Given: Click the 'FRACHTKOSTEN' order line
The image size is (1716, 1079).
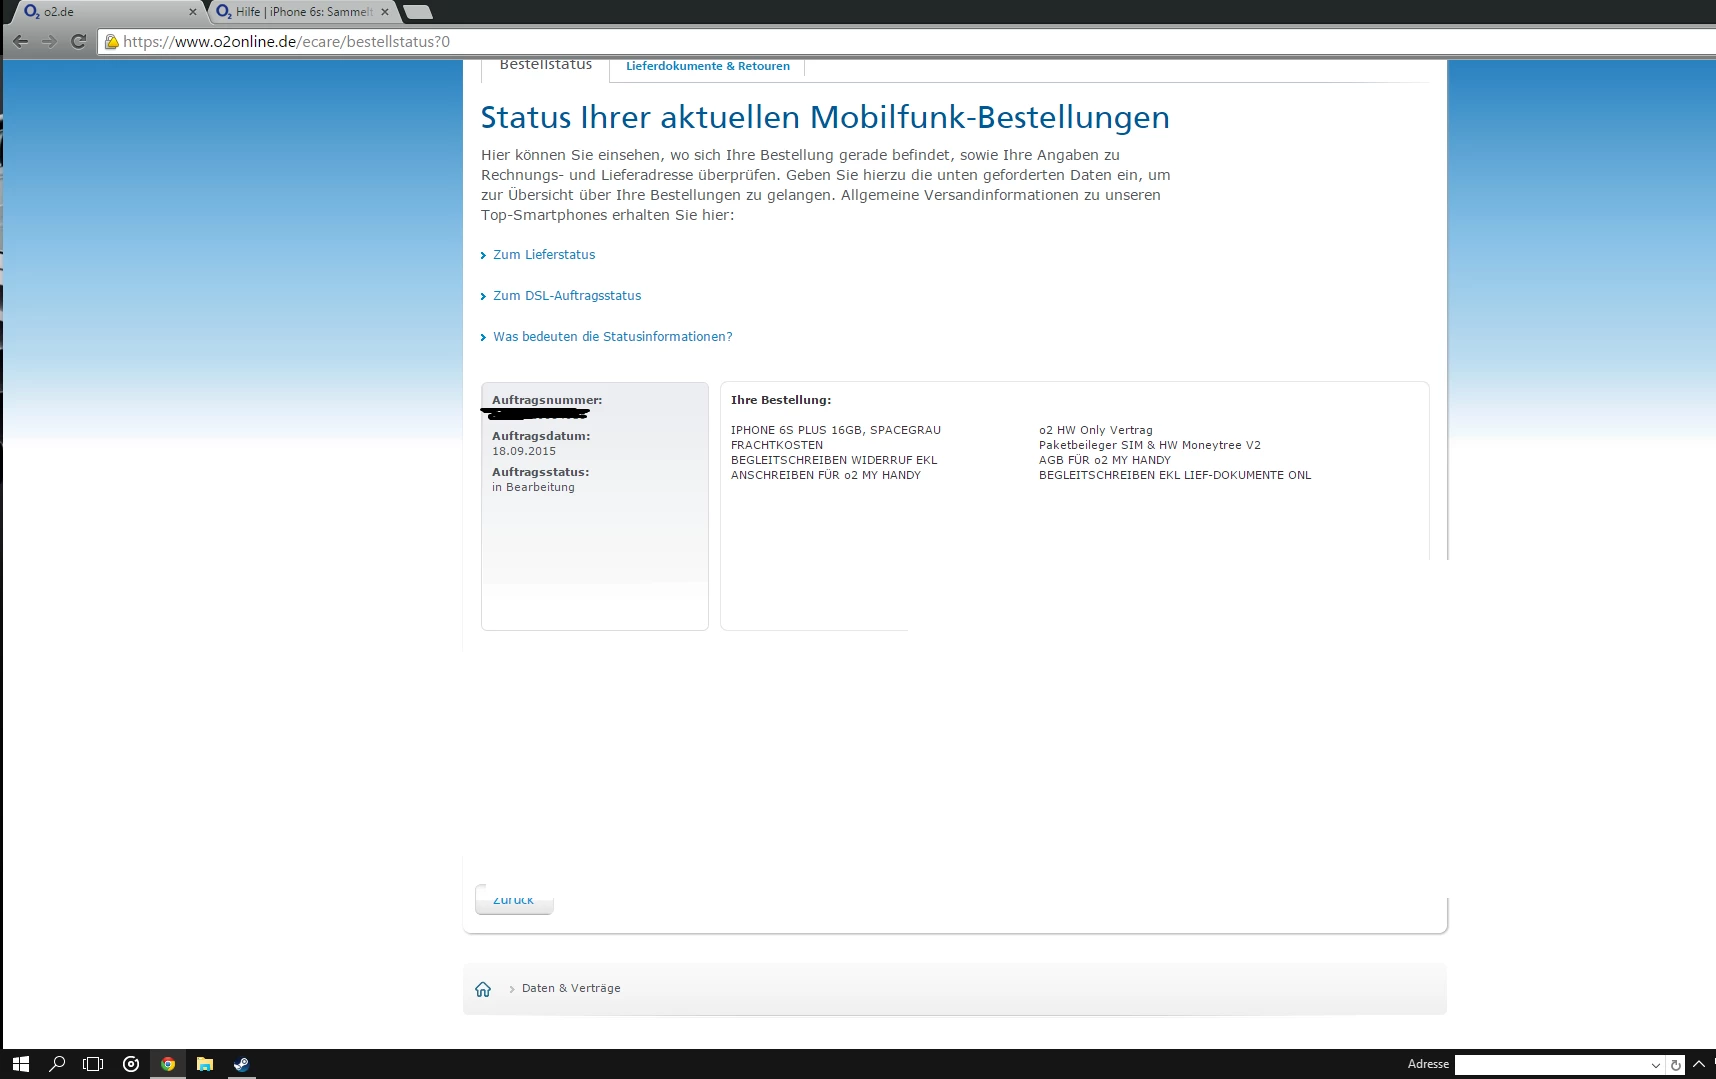Looking at the screenshot, I should (x=777, y=445).
